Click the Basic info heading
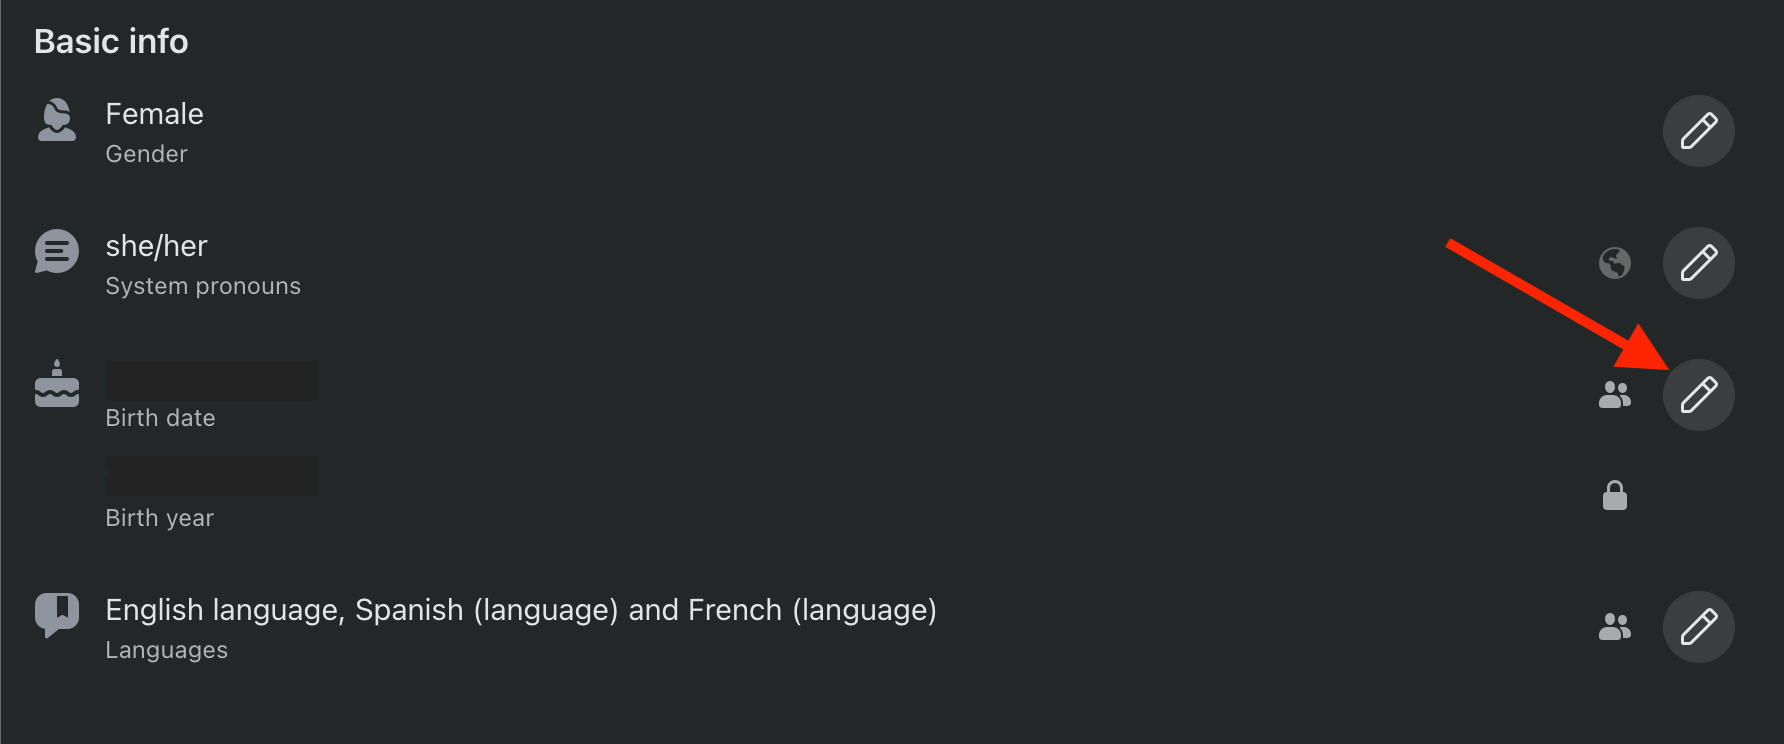The width and height of the screenshot is (1784, 744). tap(111, 41)
